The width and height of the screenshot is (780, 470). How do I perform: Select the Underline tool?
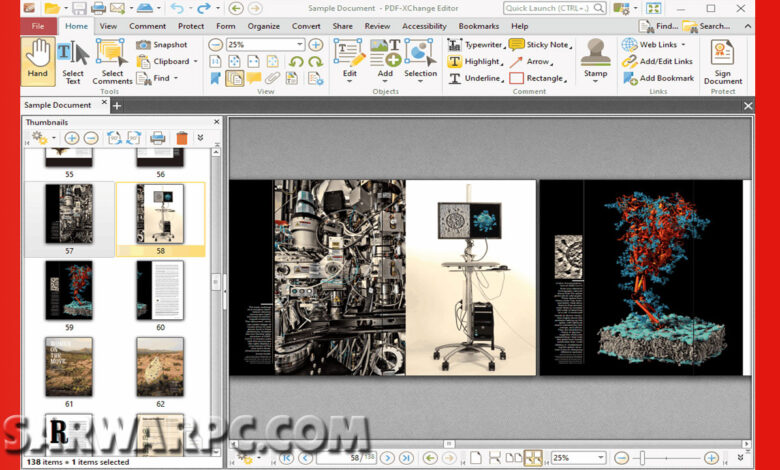476,79
